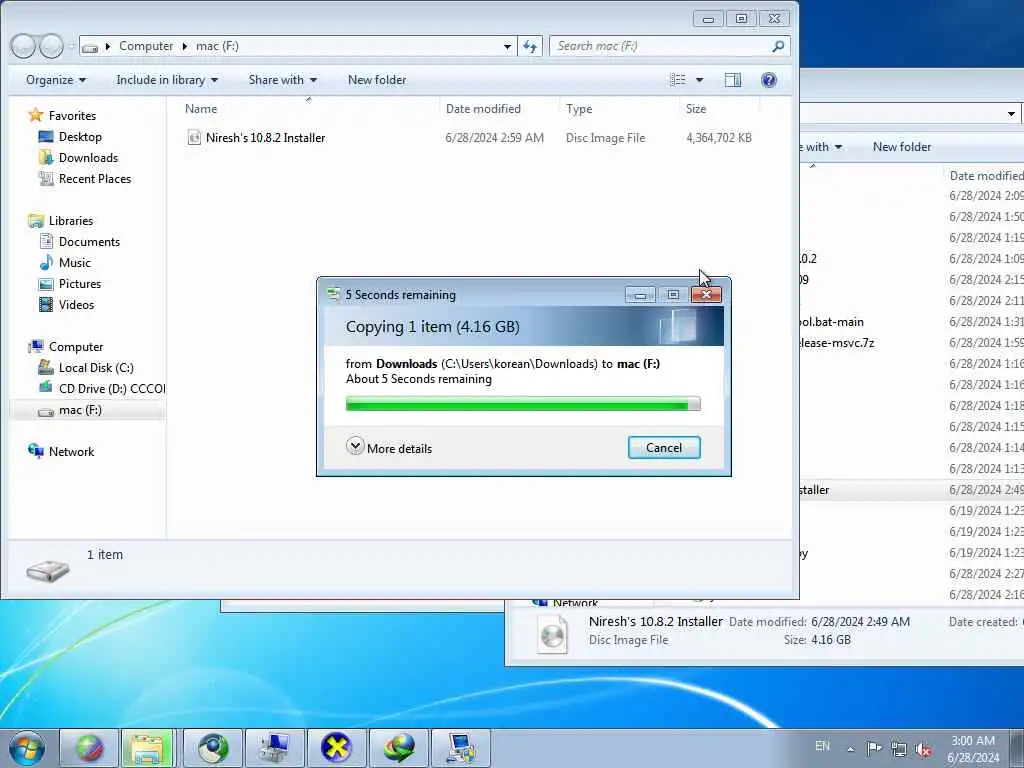Click the Pictures library icon

[46, 283]
